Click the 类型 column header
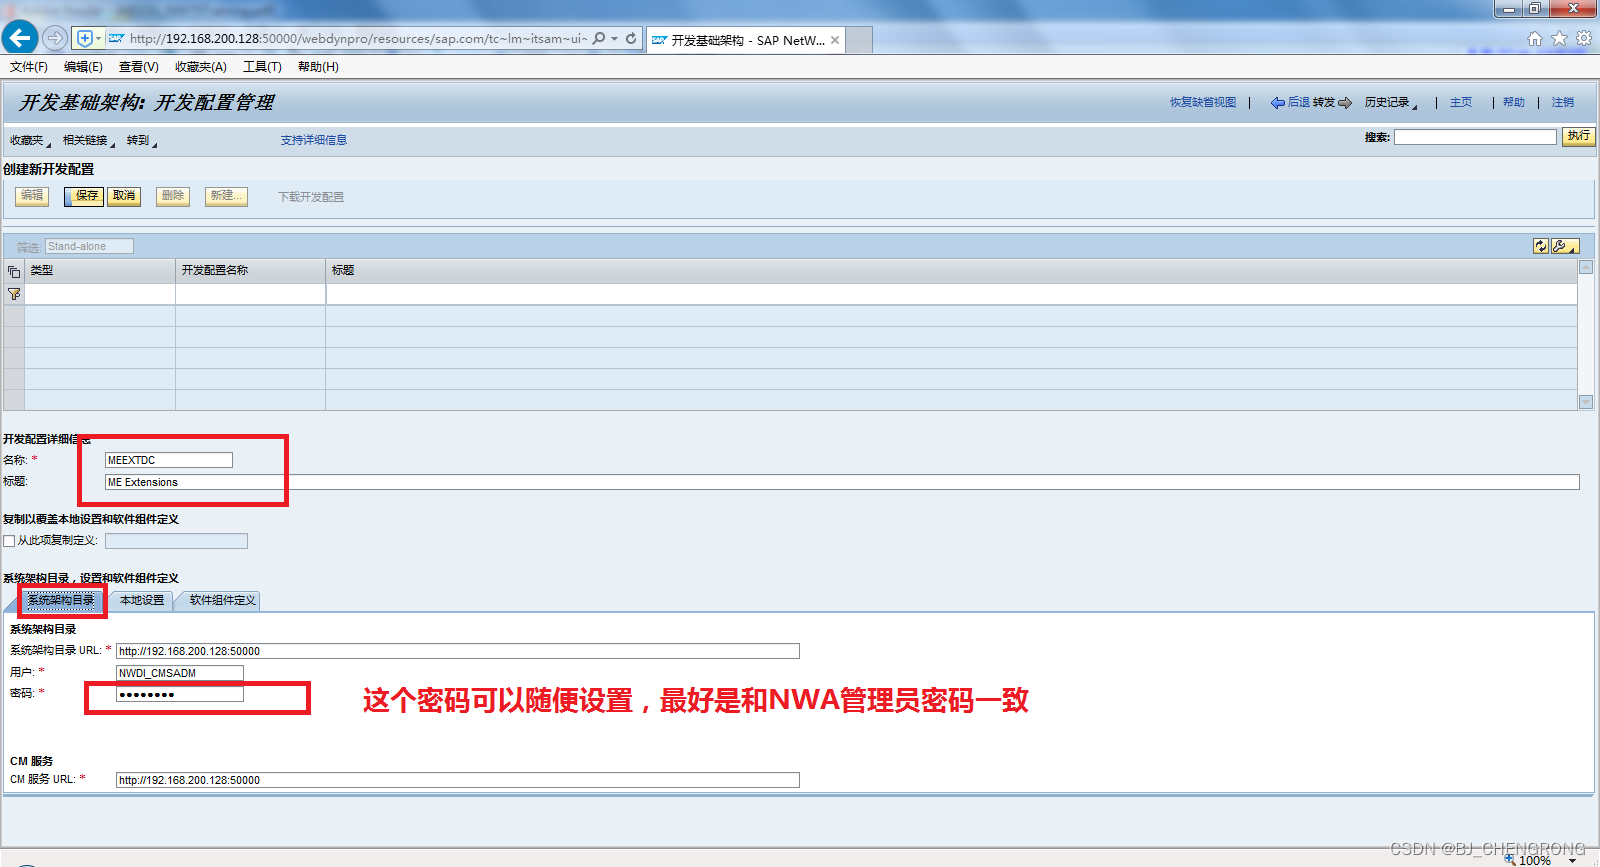This screenshot has height=867, width=1600. (x=99, y=271)
